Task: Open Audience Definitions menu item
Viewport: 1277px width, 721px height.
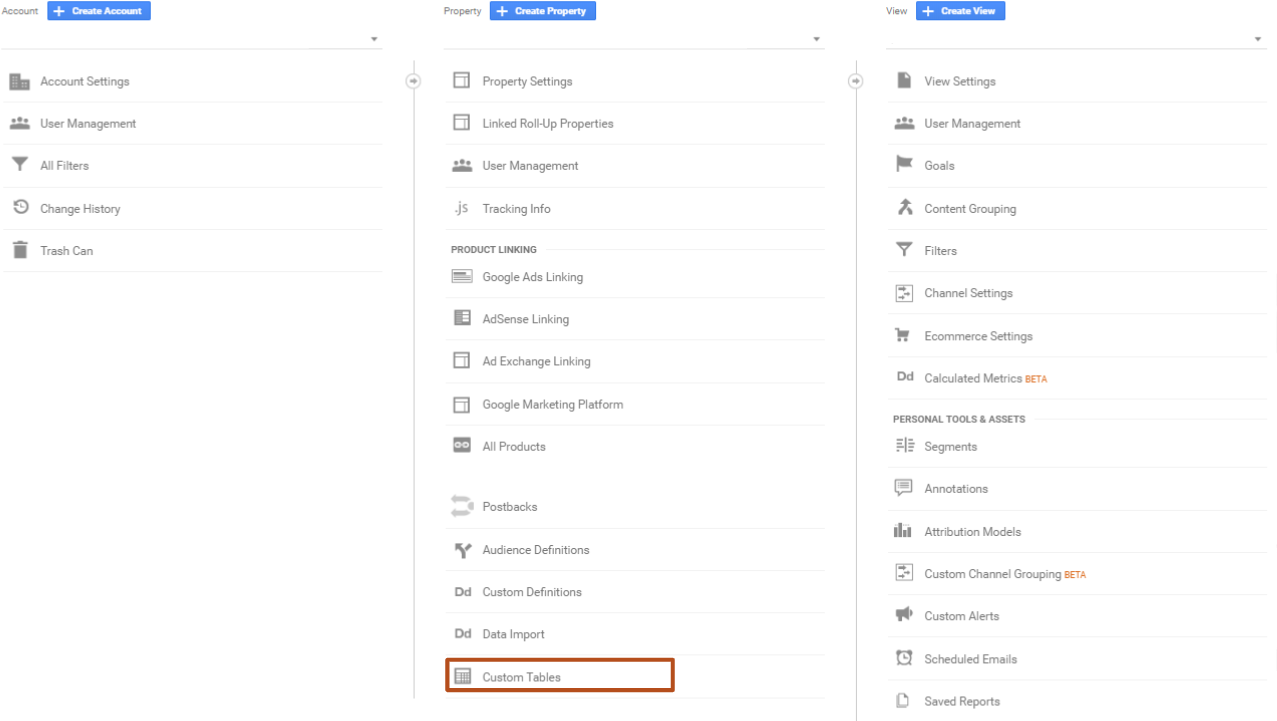Action: pyautogui.click(x=535, y=550)
